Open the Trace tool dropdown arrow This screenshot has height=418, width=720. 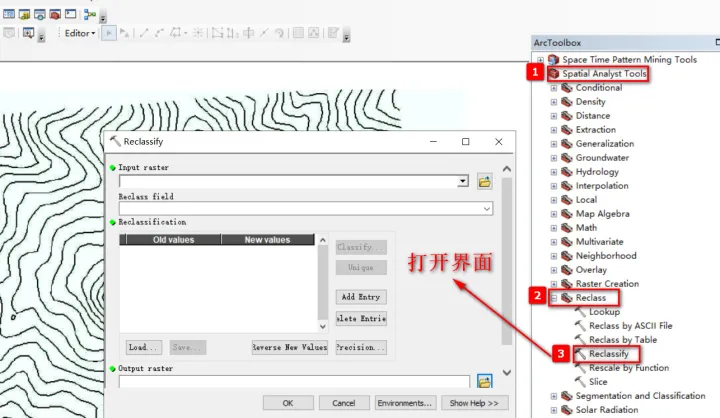click(185, 34)
